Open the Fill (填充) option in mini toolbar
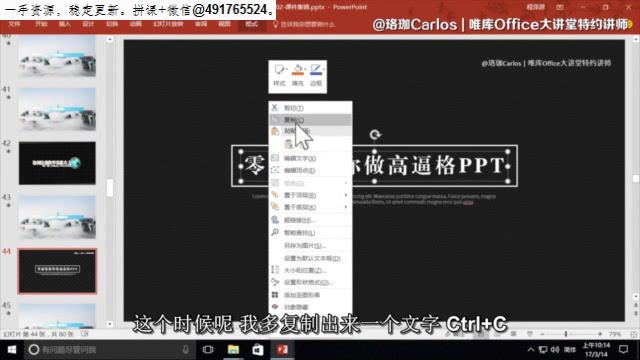 (x=298, y=76)
